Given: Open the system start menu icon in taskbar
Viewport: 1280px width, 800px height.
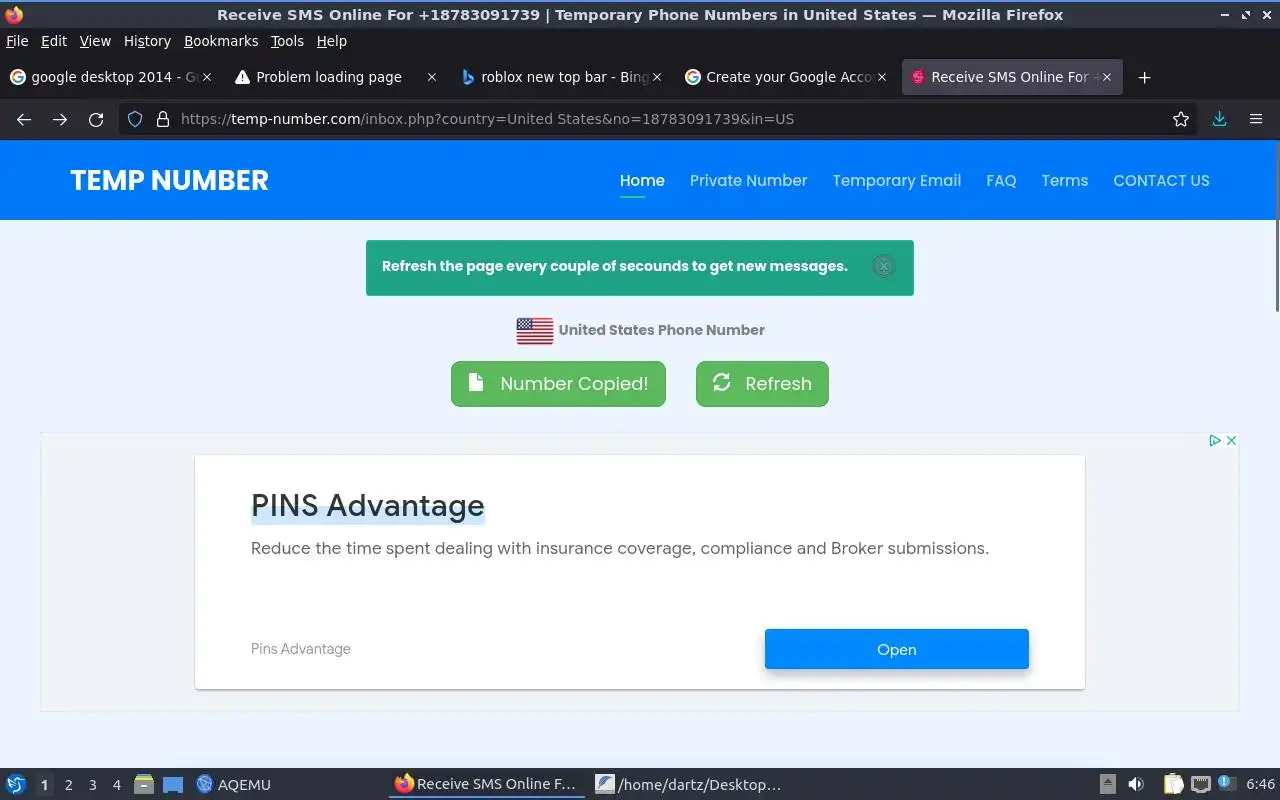Looking at the screenshot, I should pos(15,785).
